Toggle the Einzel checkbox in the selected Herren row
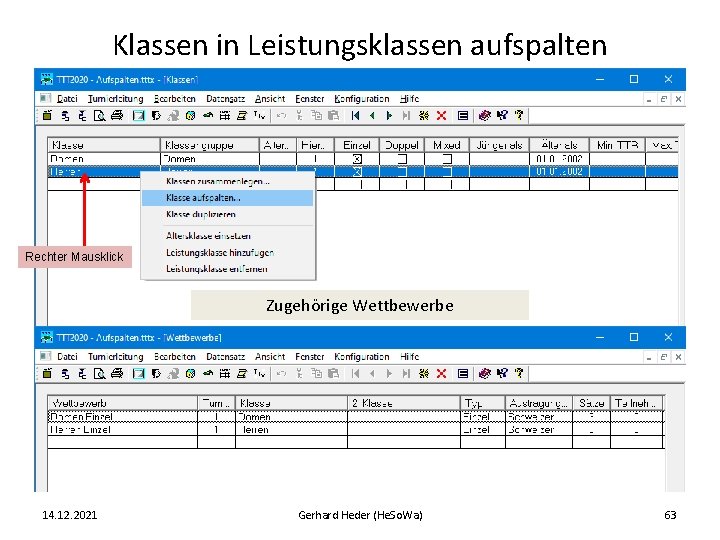The width and height of the screenshot is (720, 540). [x=357, y=172]
